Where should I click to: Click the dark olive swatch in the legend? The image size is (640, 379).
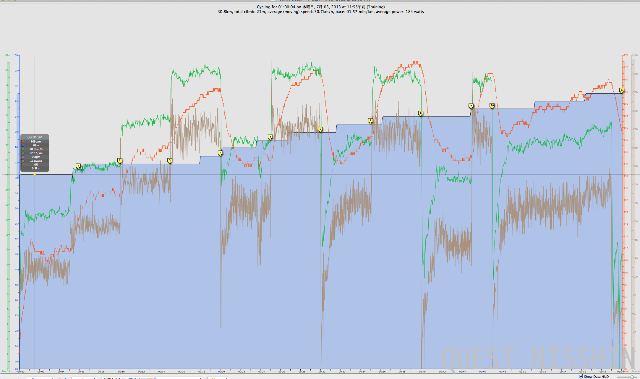click(22, 164)
